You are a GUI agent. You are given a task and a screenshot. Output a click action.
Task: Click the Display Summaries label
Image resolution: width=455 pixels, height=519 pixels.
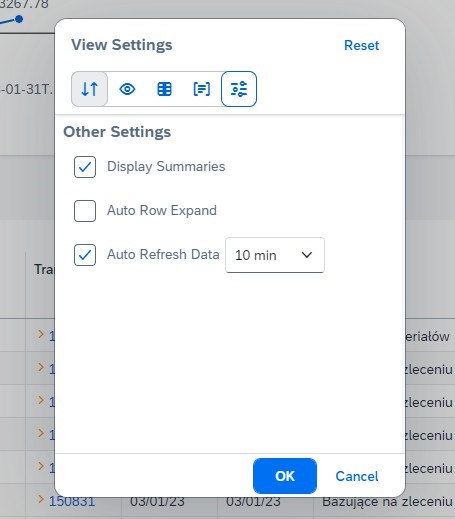coord(166,166)
